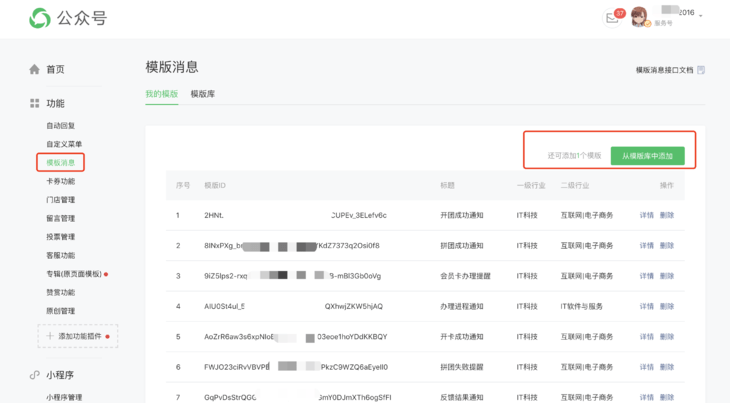Click the home icon beside 首页
The height and width of the screenshot is (403, 730).
click(34, 70)
